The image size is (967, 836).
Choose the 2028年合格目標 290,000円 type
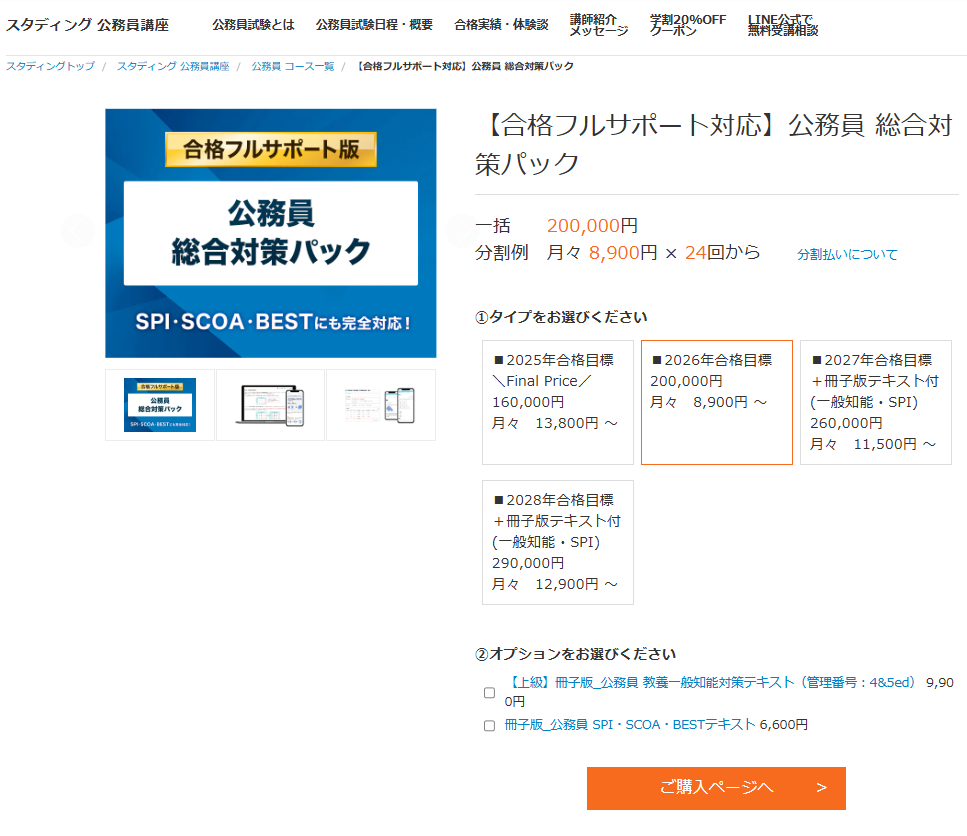[x=558, y=542]
